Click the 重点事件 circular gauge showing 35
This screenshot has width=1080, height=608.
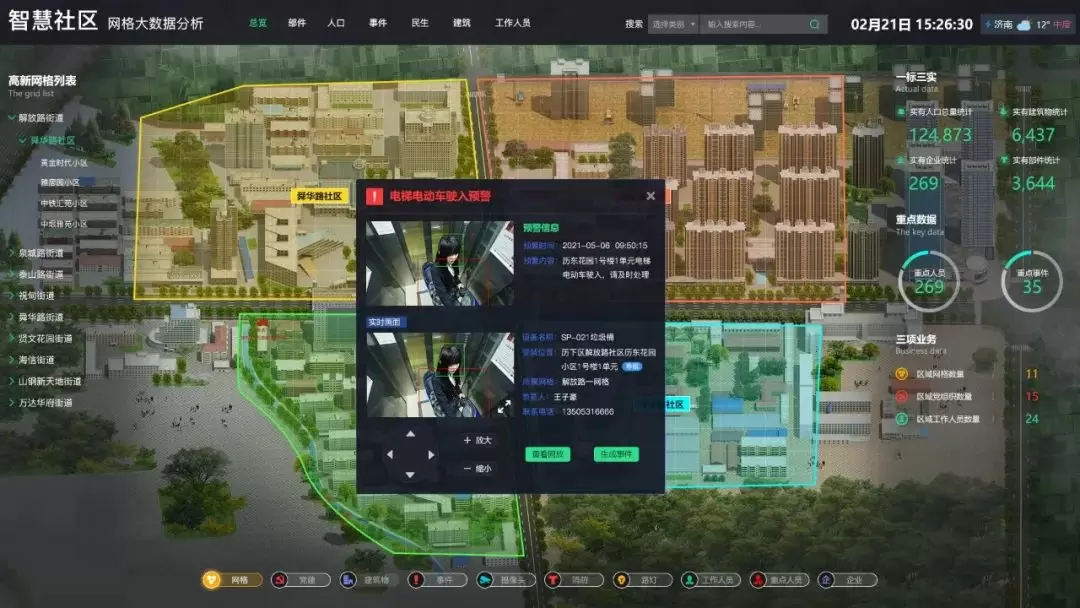point(1031,281)
